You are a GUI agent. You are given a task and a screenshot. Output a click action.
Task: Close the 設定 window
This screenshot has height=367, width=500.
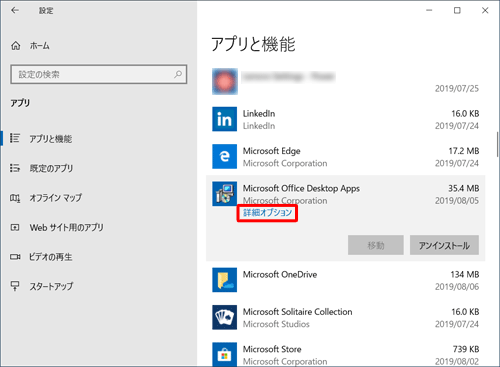[x=485, y=10]
